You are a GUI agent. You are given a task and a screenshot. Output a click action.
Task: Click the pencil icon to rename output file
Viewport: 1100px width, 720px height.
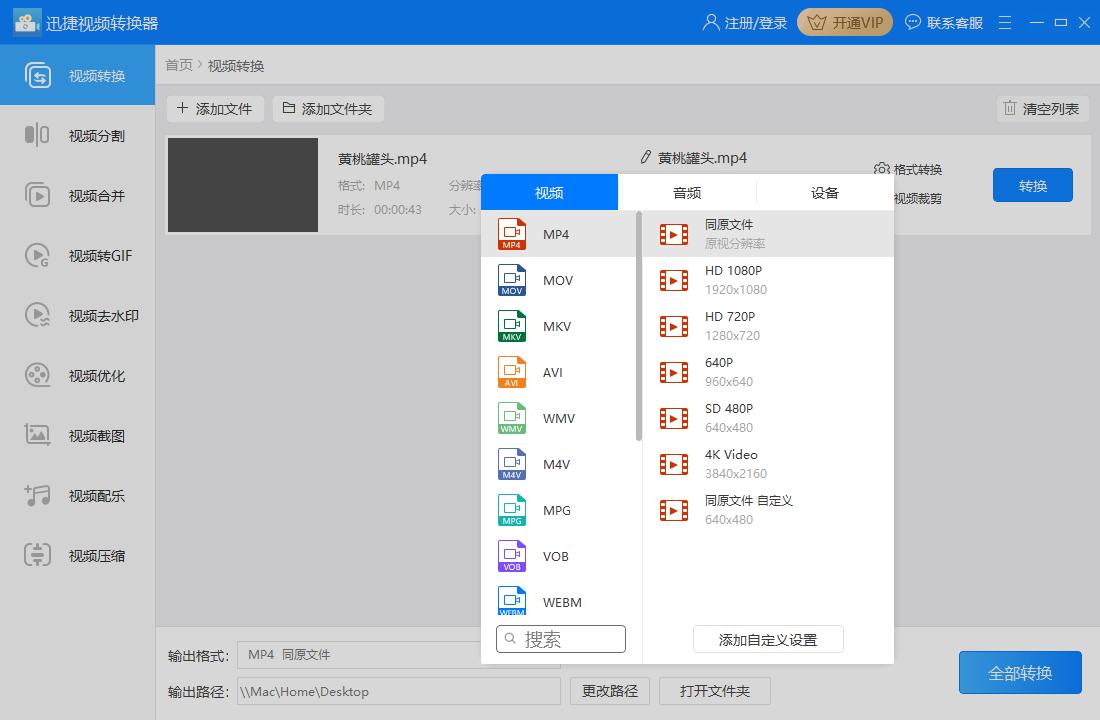645,158
